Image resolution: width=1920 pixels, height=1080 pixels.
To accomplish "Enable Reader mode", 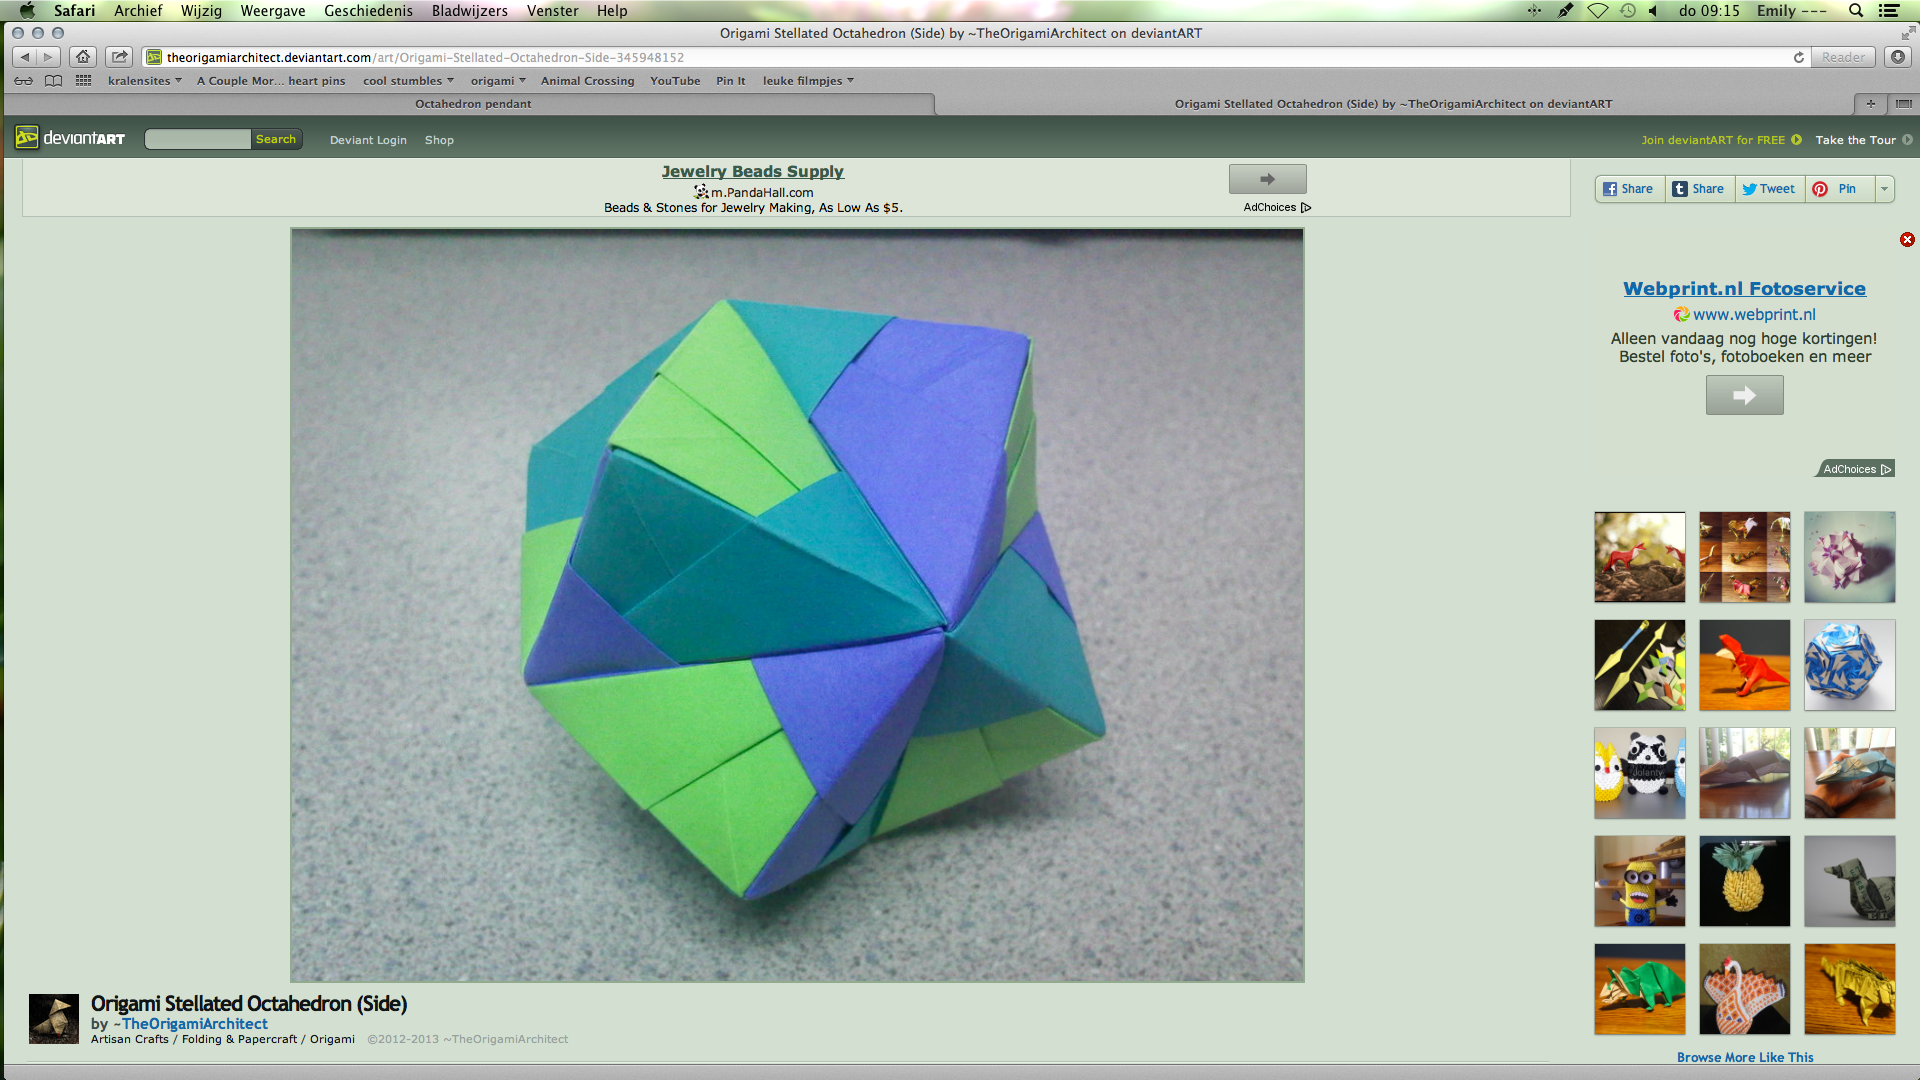I will (1843, 57).
